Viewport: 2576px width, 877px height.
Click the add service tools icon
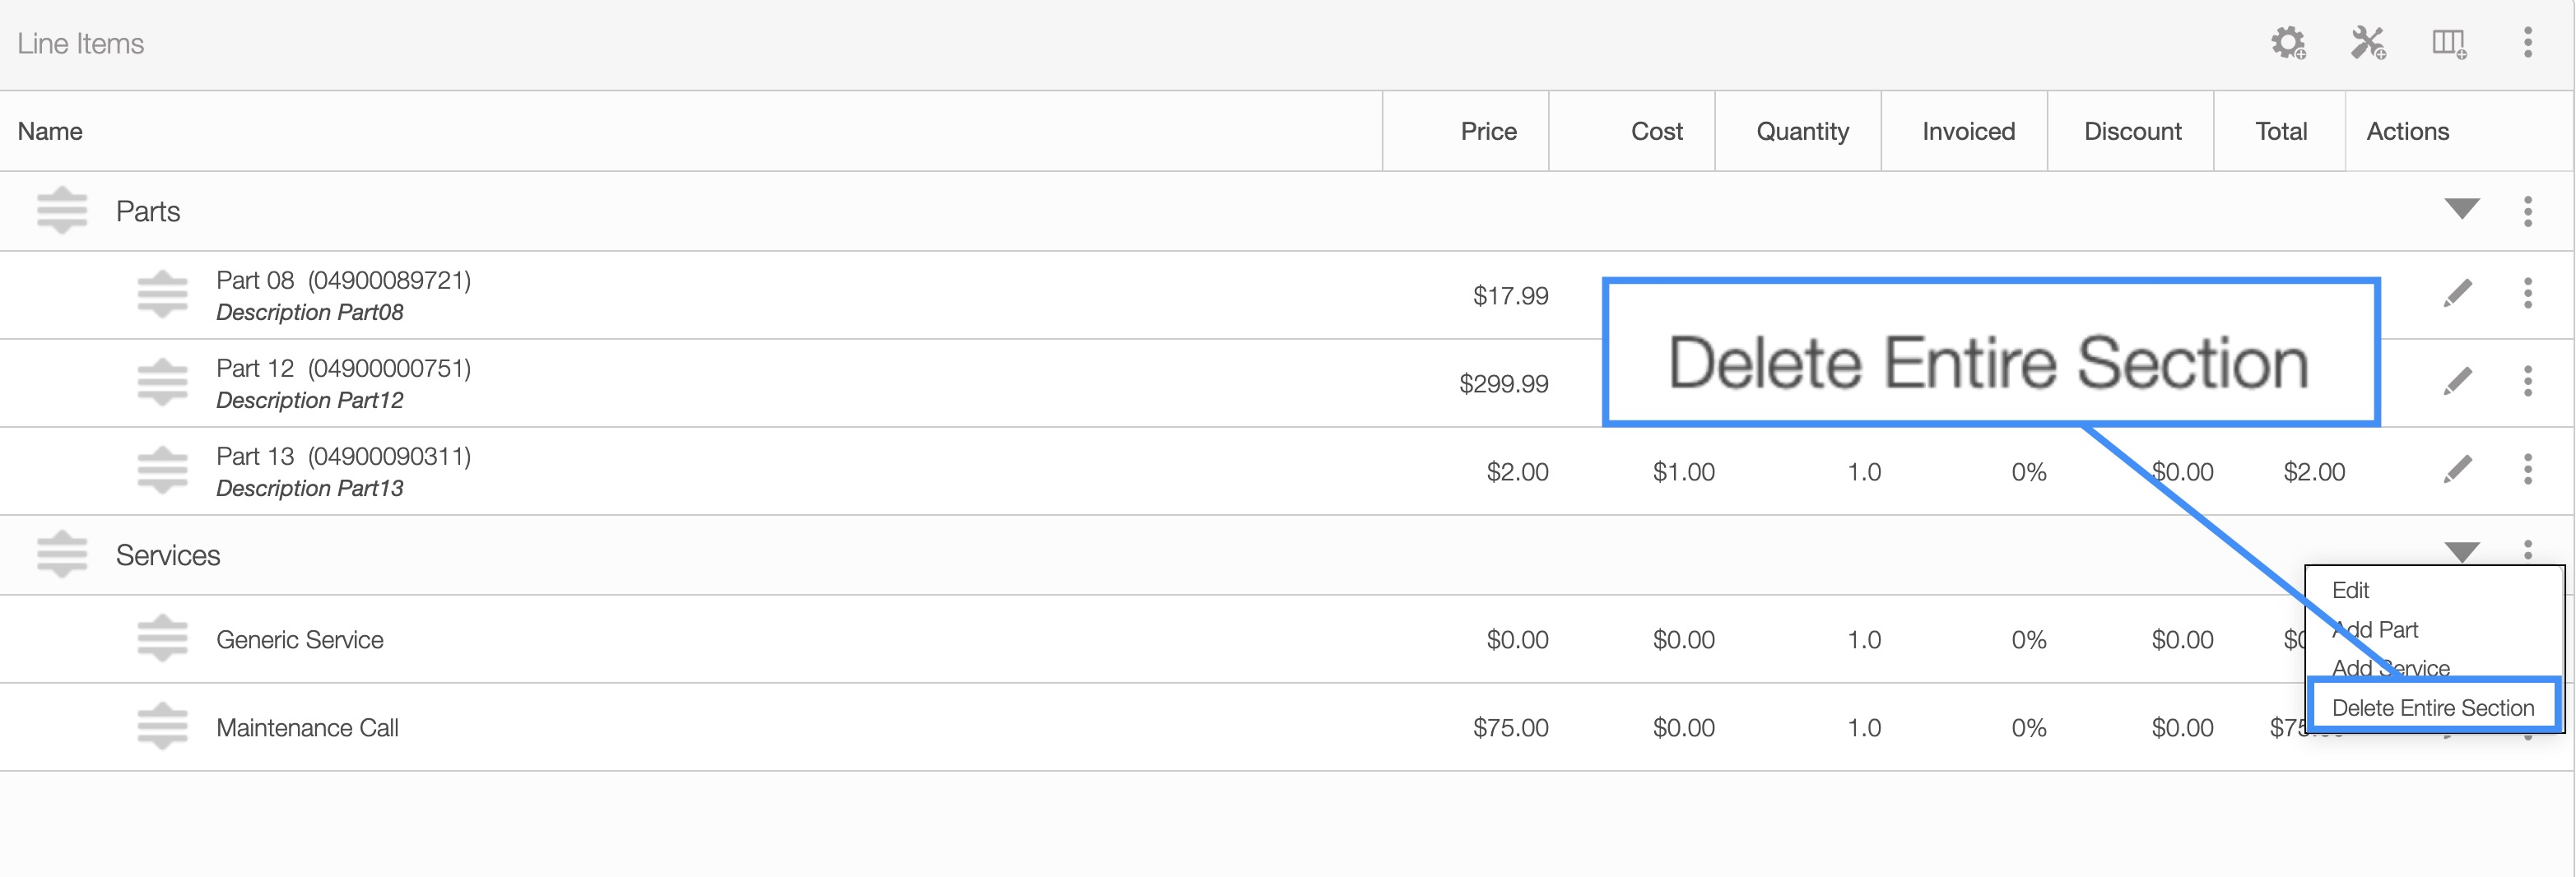click(2368, 43)
